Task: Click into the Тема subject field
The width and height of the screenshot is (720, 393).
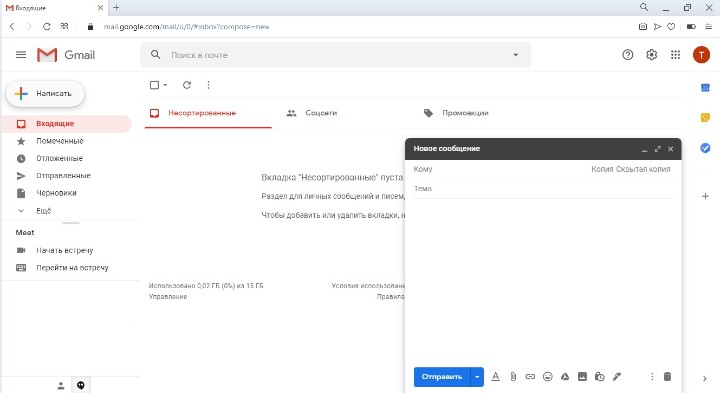Action: pos(543,189)
